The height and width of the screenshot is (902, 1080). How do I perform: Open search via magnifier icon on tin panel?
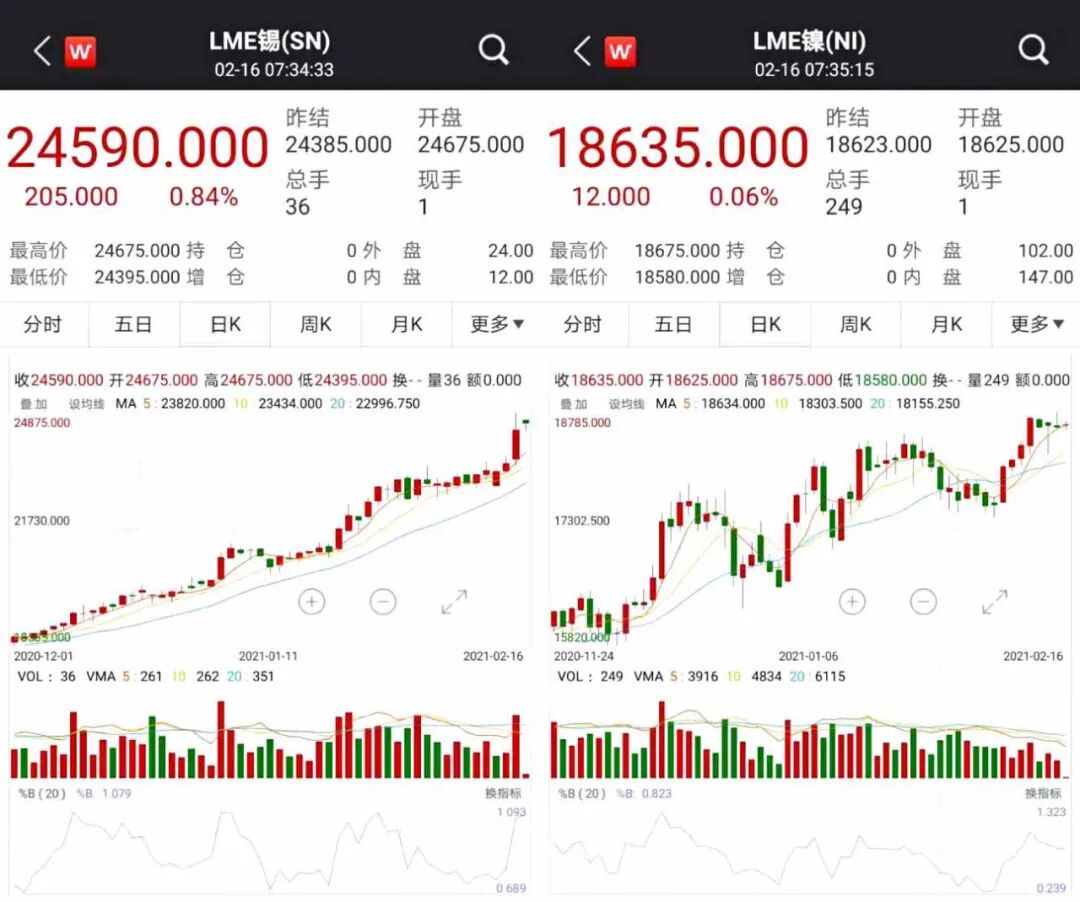click(494, 47)
